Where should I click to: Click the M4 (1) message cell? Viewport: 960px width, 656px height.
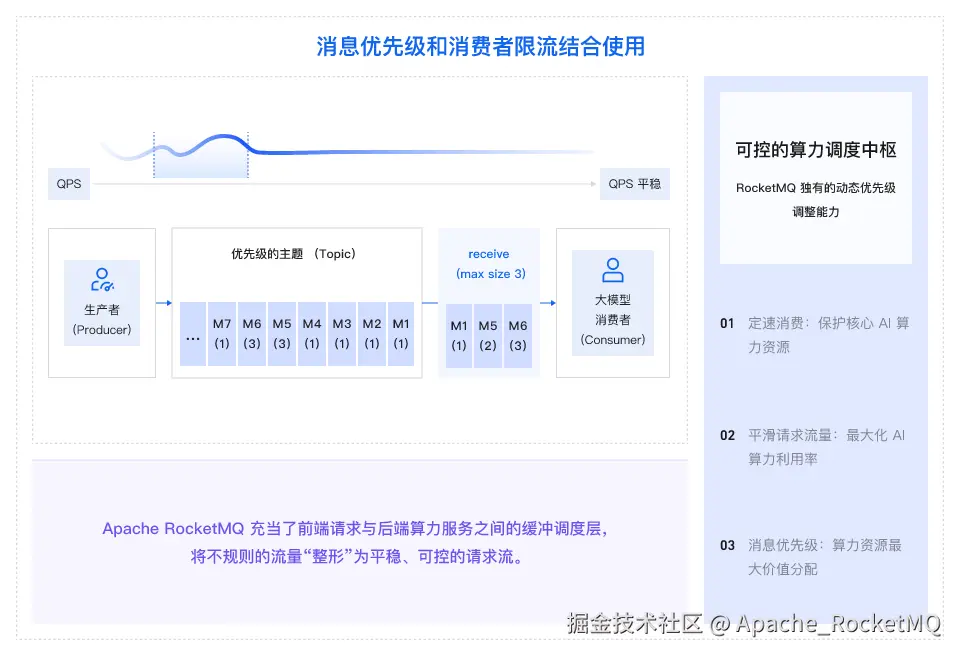pyautogui.click(x=312, y=334)
